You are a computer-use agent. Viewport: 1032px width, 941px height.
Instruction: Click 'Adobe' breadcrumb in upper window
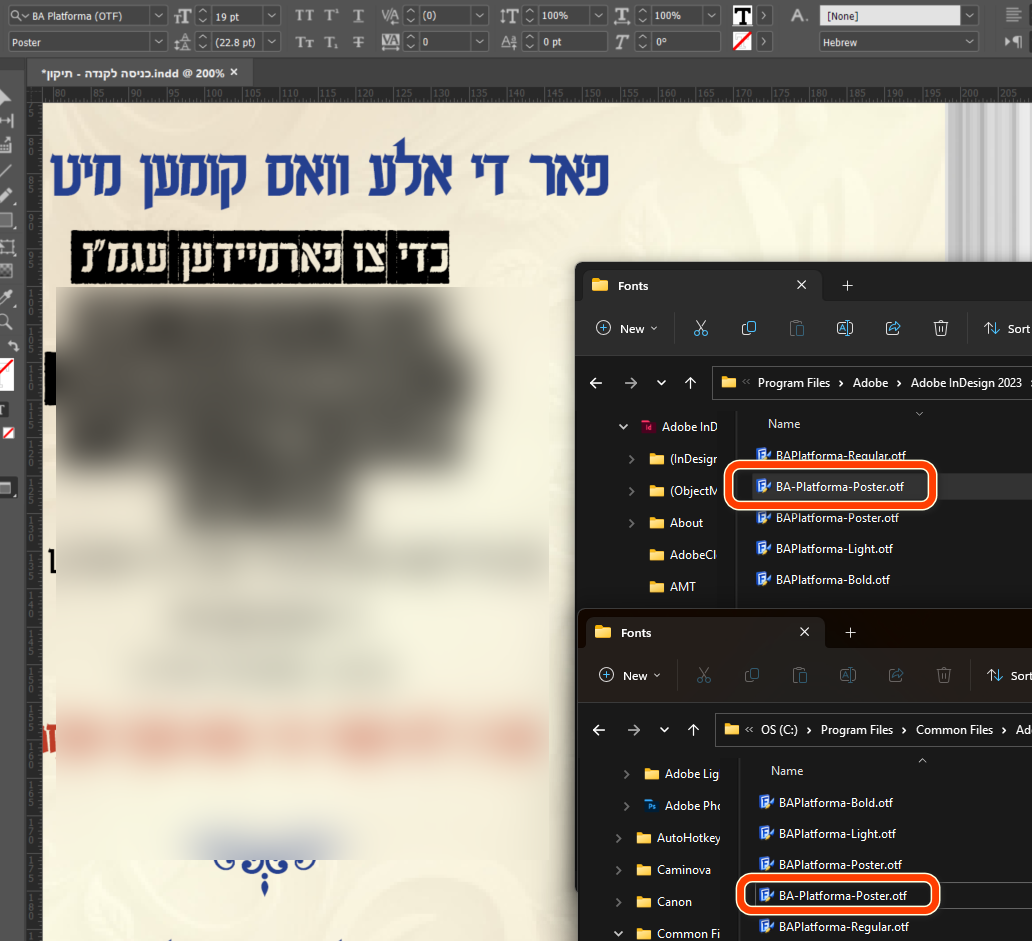(870, 382)
